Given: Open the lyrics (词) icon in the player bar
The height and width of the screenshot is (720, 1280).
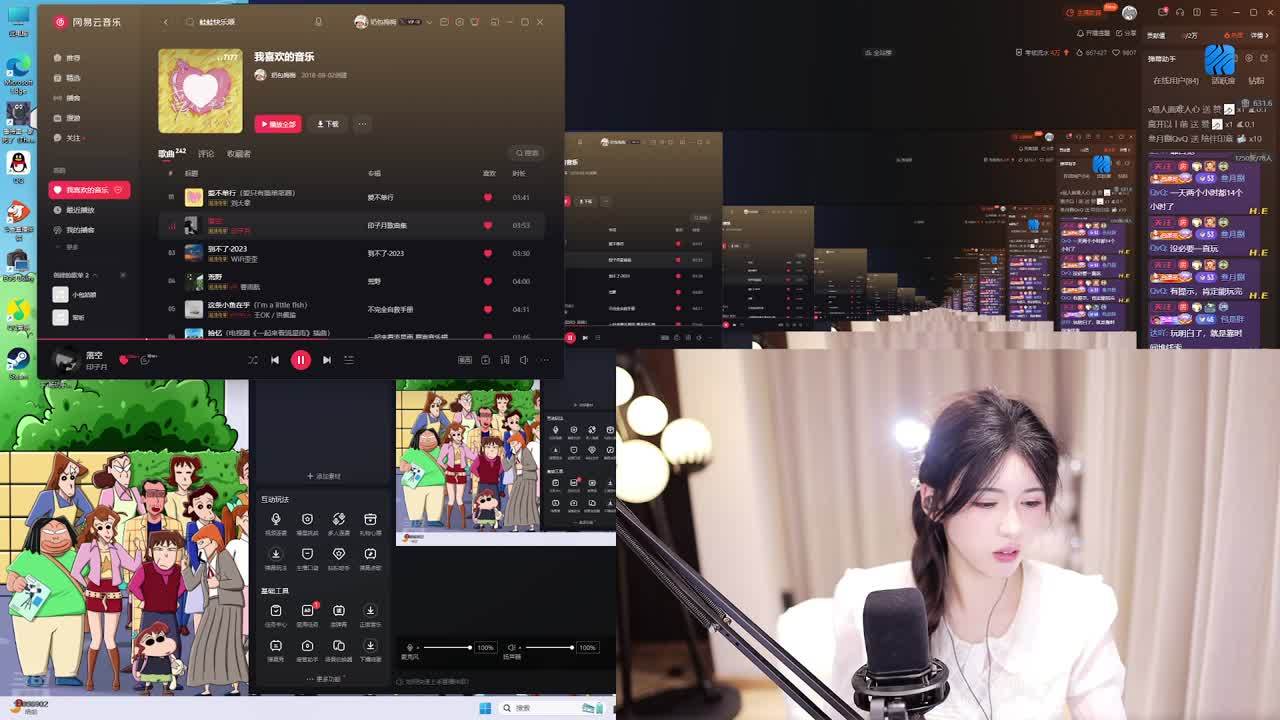Looking at the screenshot, I should coord(505,360).
